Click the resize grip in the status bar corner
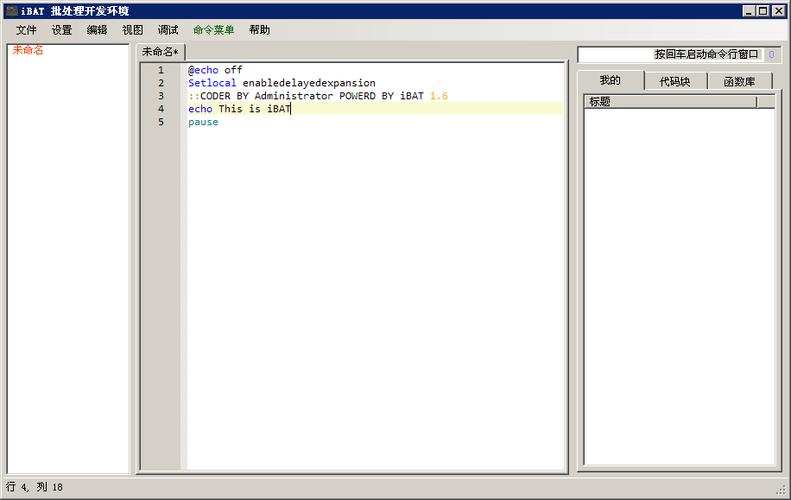 click(782, 490)
